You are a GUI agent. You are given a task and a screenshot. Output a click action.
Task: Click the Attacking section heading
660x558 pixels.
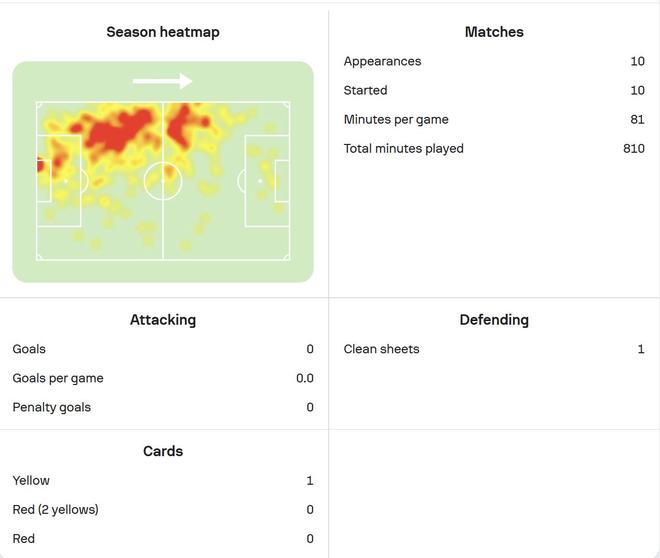[163, 320]
